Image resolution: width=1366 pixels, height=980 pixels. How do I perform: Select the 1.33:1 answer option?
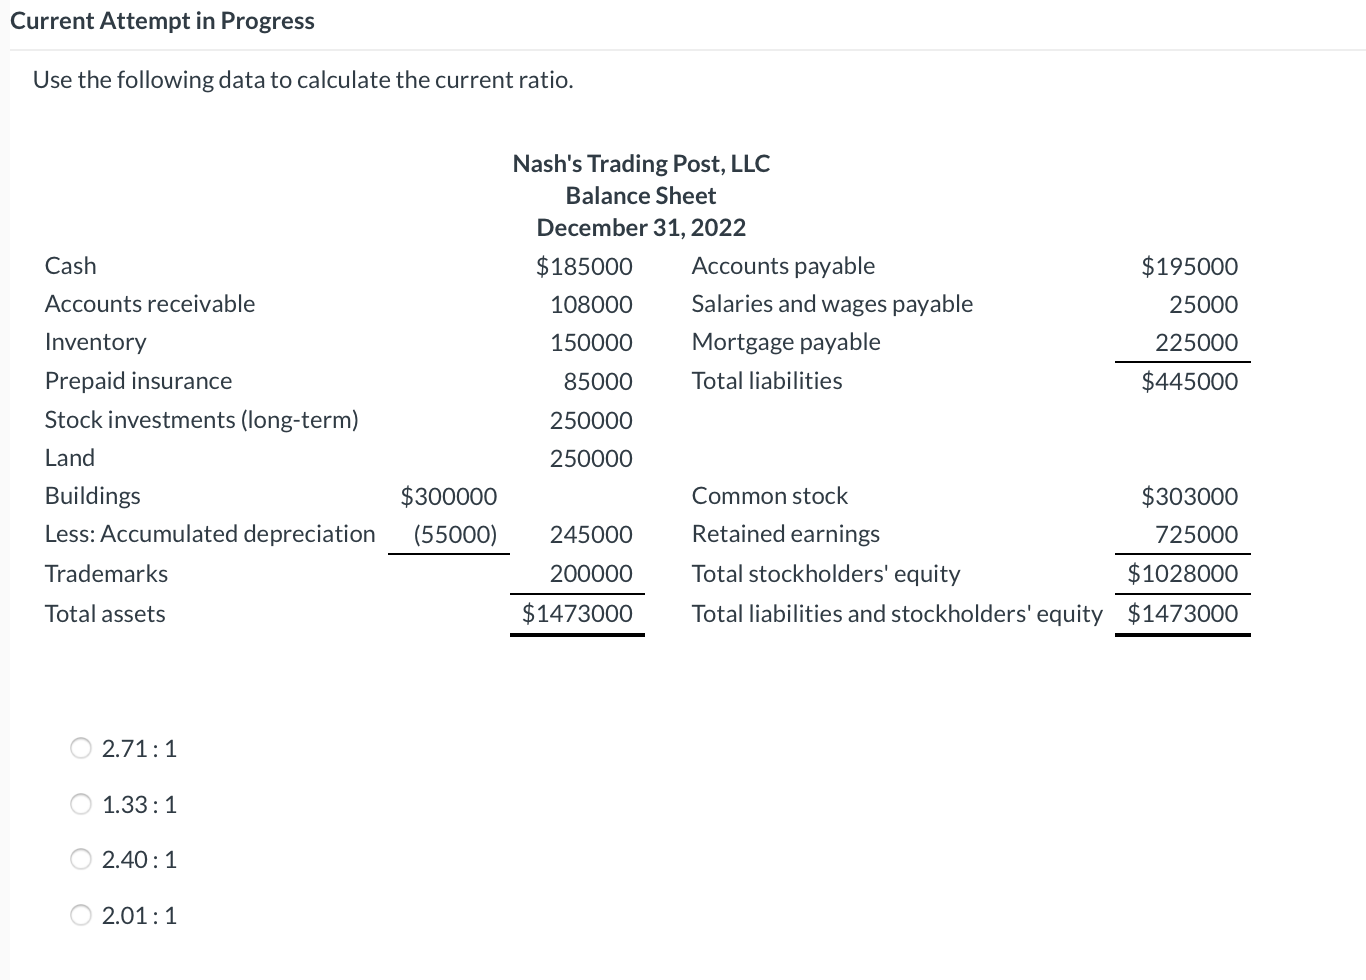(139, 803)
